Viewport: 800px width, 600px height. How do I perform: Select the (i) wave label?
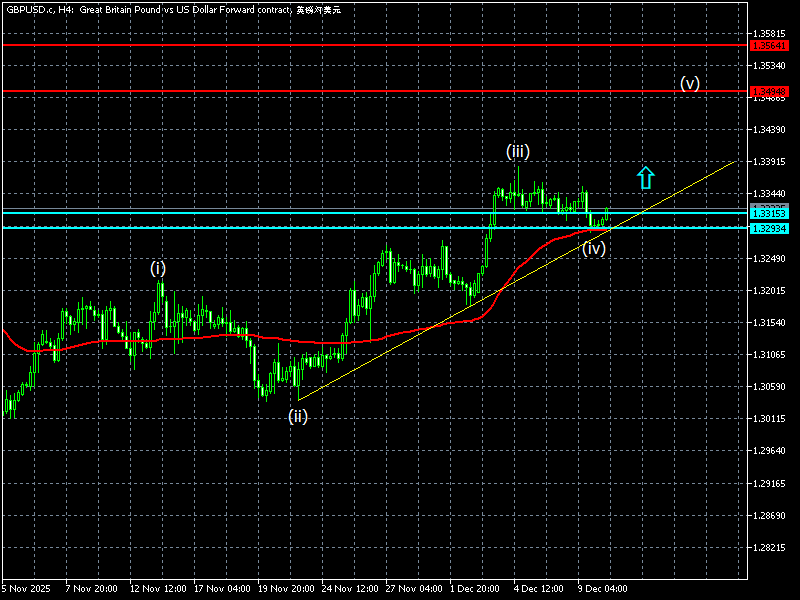pos(158,268)
